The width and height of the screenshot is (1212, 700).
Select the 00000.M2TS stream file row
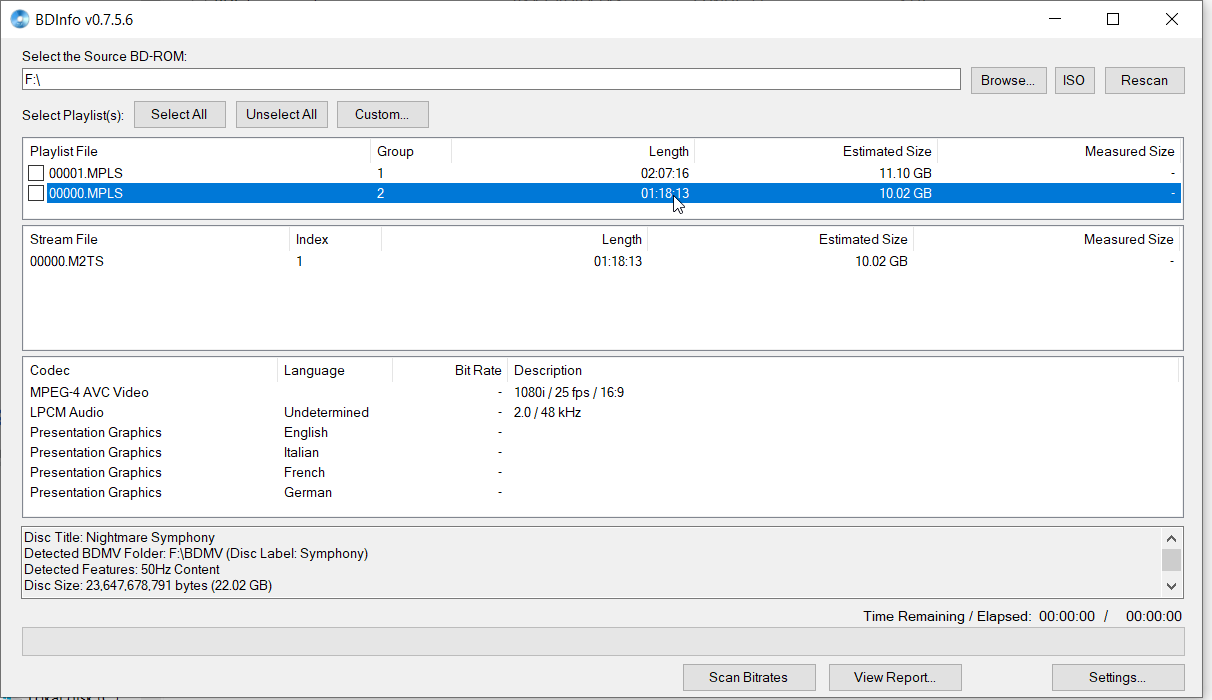(603, 261)
